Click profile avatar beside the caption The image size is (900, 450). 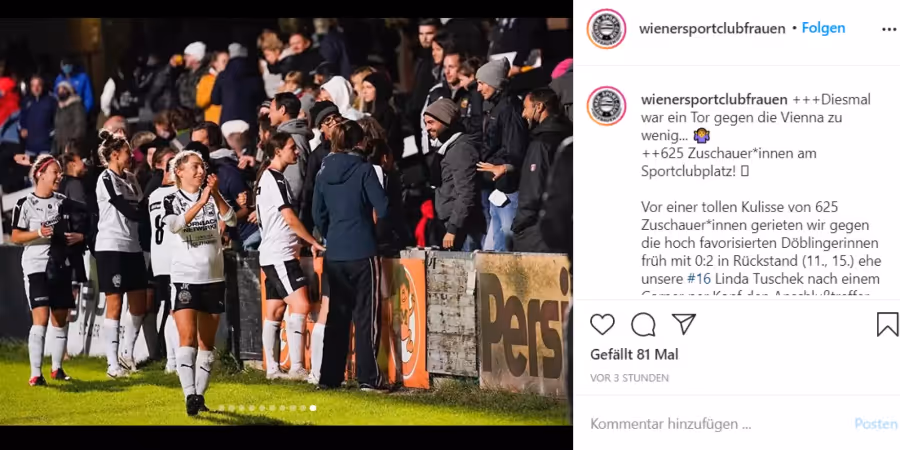point(606,106)
